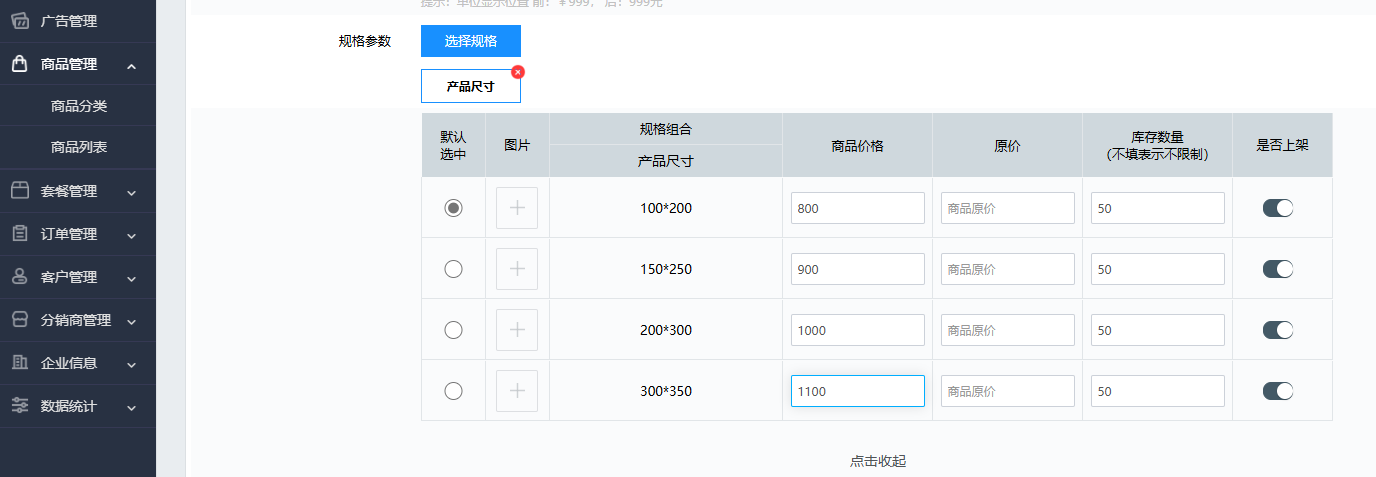Click the 客户管理 person icon
Screen dimensions: 1376x477
[20, 277]
